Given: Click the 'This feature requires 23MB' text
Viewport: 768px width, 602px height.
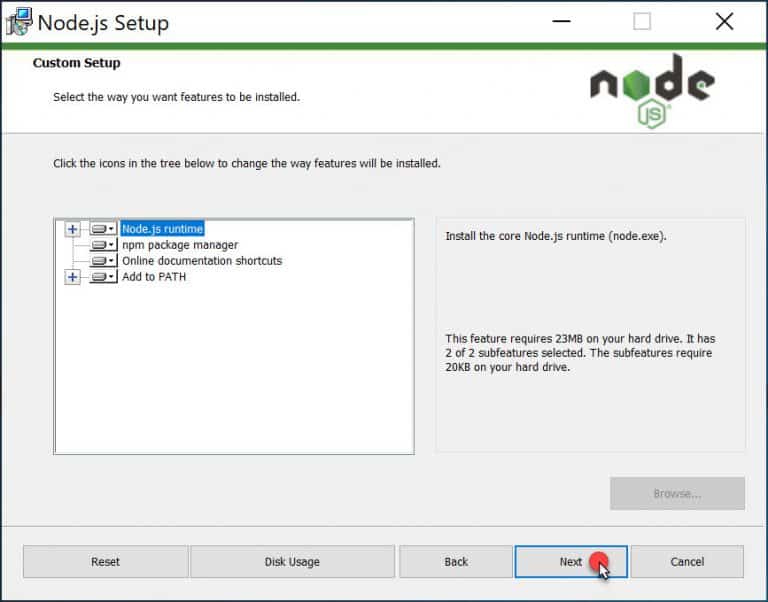Looking at the screenshot, I should coord(580,353).
